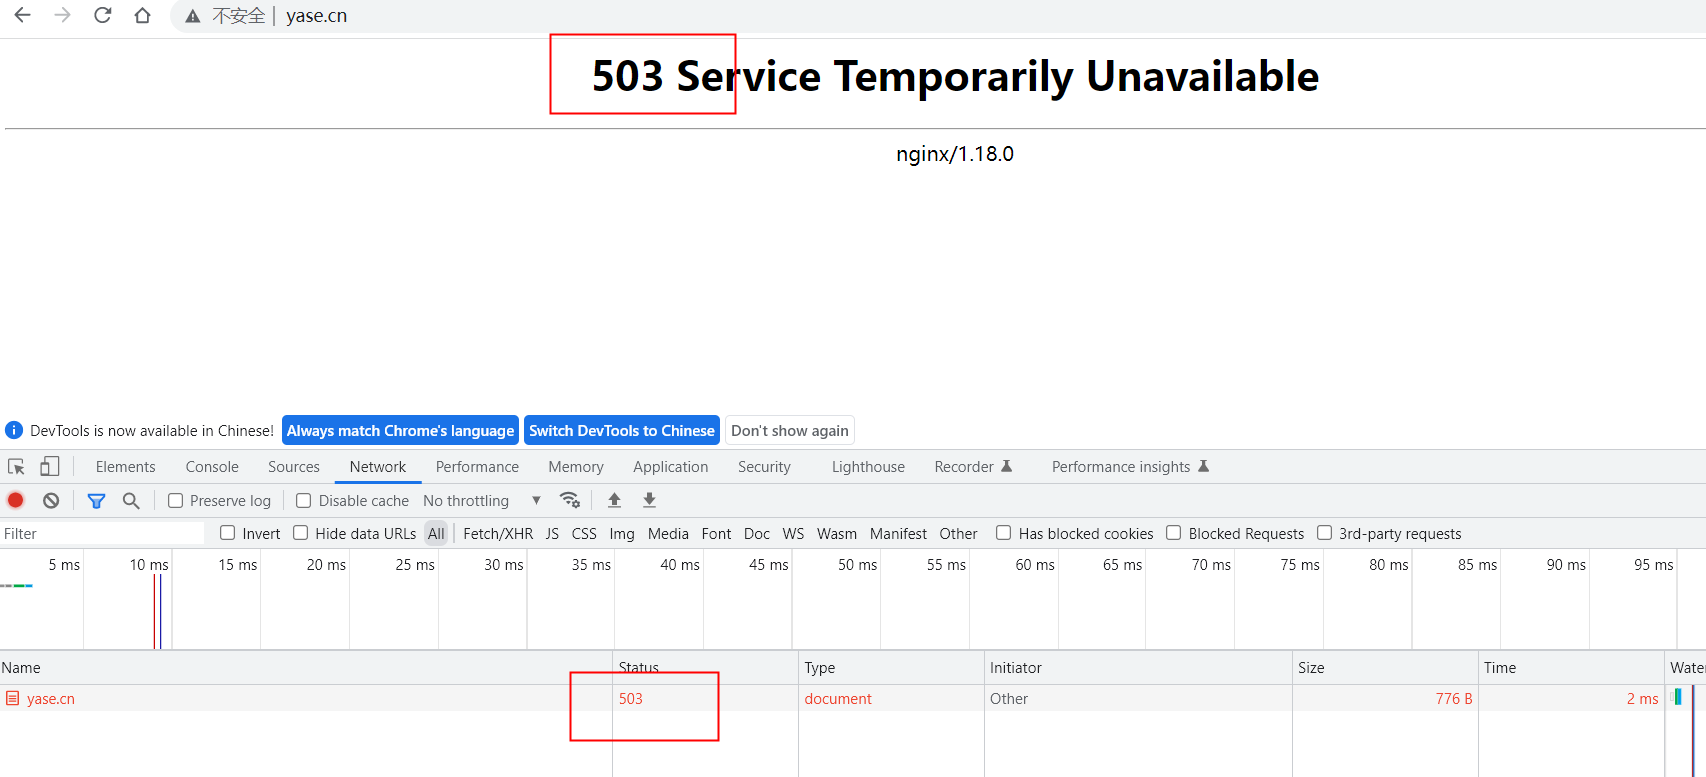The height and width of the screenshot is (777, 1706).
Task: Filter requests by CSS
Action: coord(584,534)
